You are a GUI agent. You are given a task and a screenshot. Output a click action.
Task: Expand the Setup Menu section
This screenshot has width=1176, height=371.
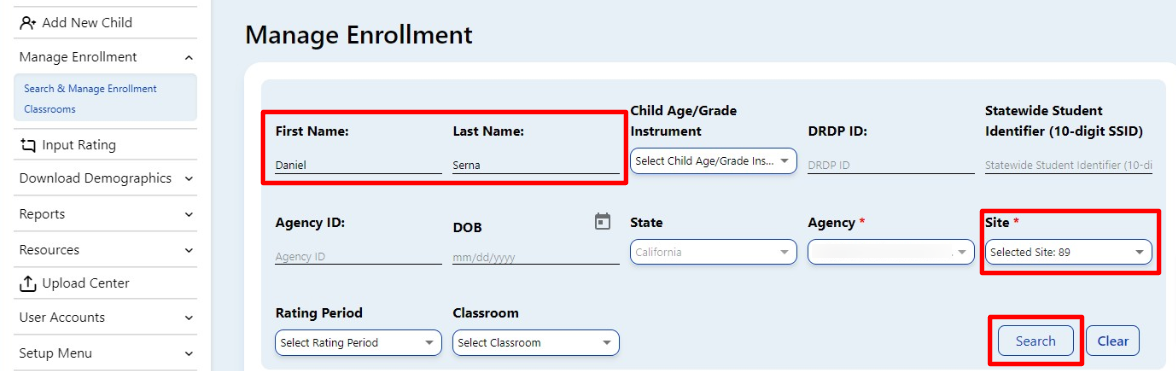pos(188,354)
